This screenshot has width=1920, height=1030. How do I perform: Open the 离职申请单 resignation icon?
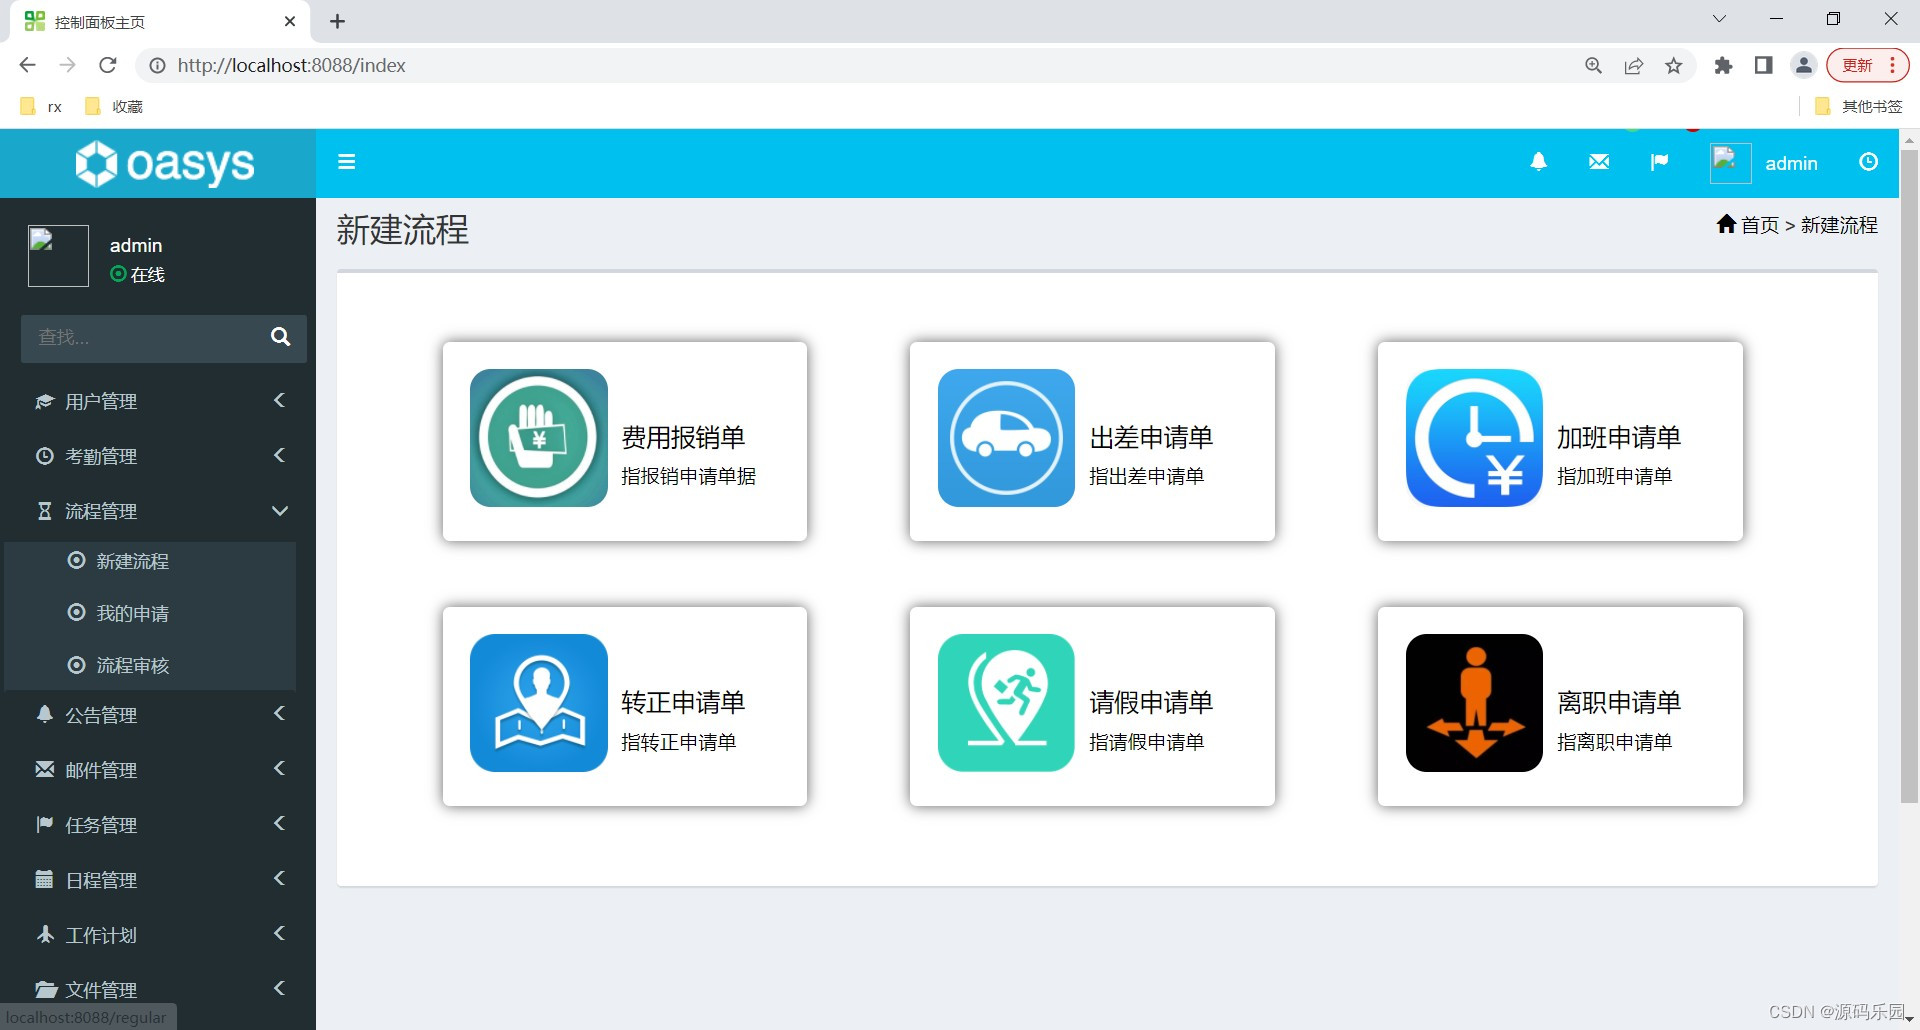click(1472, 703)
